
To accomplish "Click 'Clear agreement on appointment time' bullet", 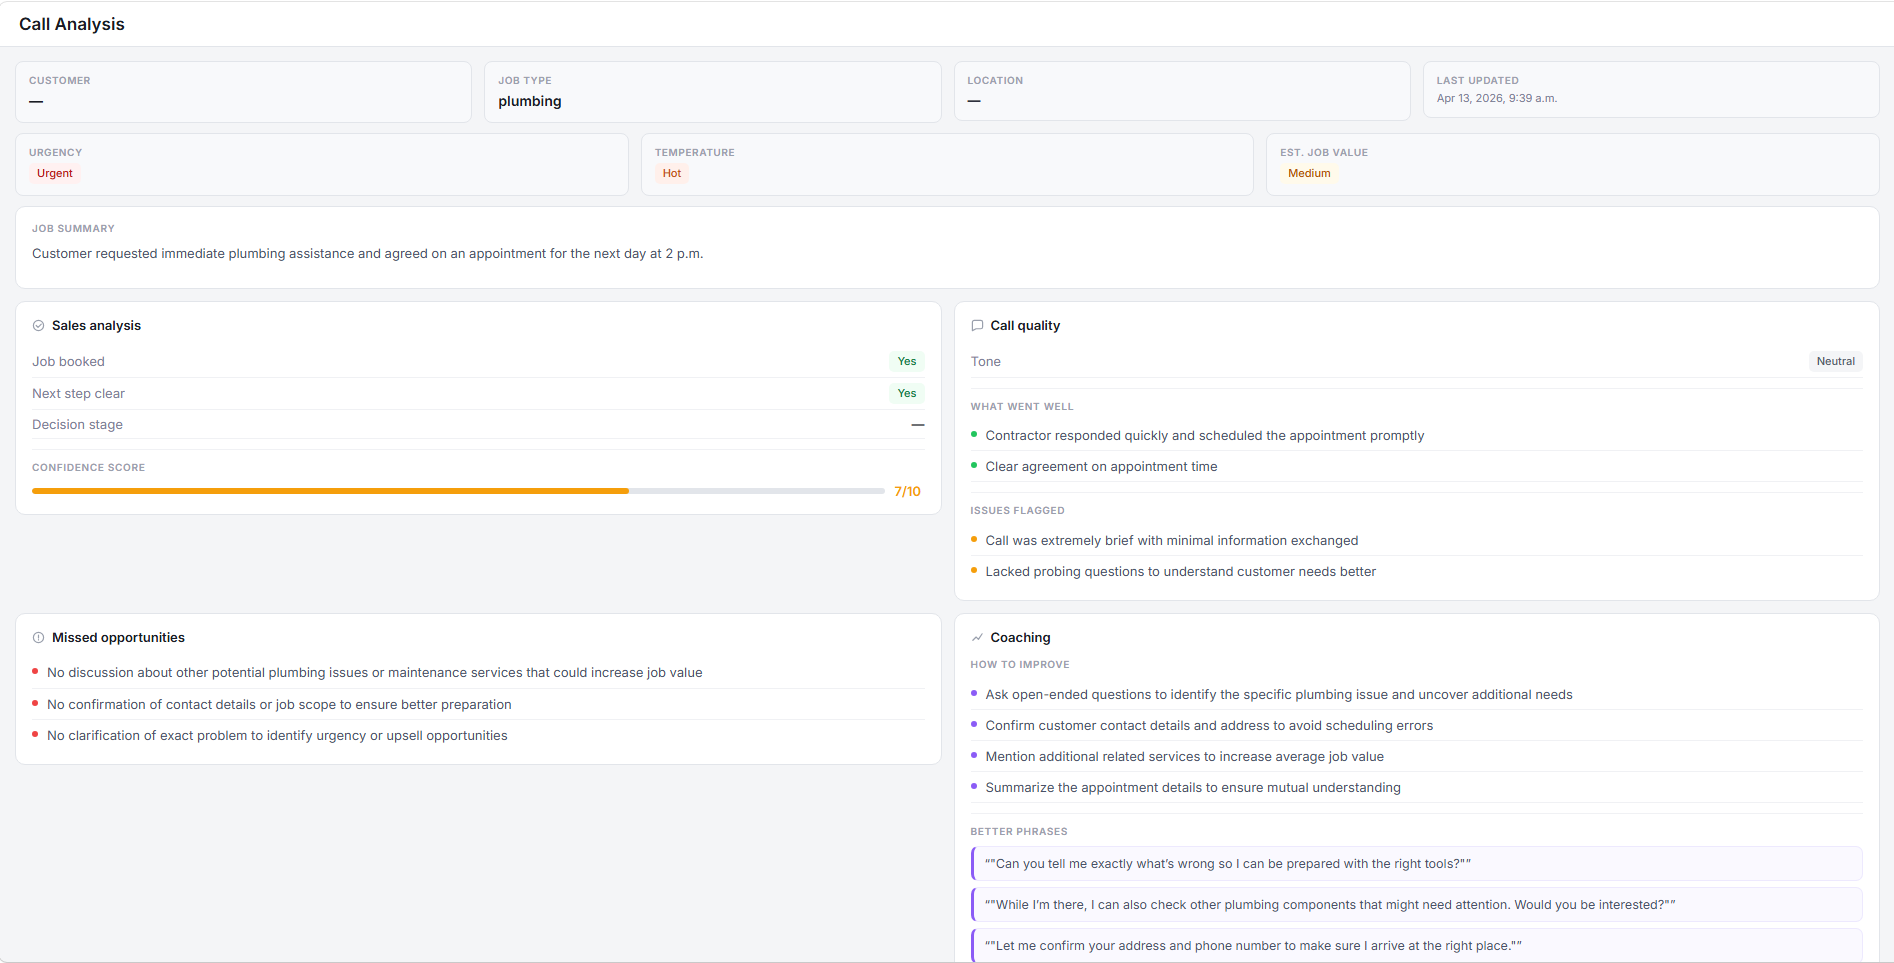I will pyautogui.click(x=1102, y=467).
